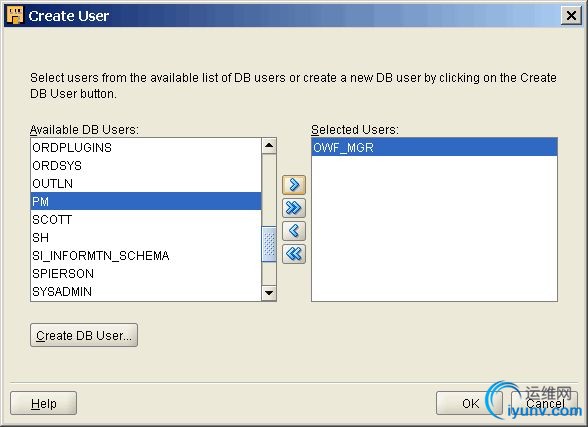Select SCOTT in available users
The height and width of the screenshot is (427, 588).
click(146, 219)
